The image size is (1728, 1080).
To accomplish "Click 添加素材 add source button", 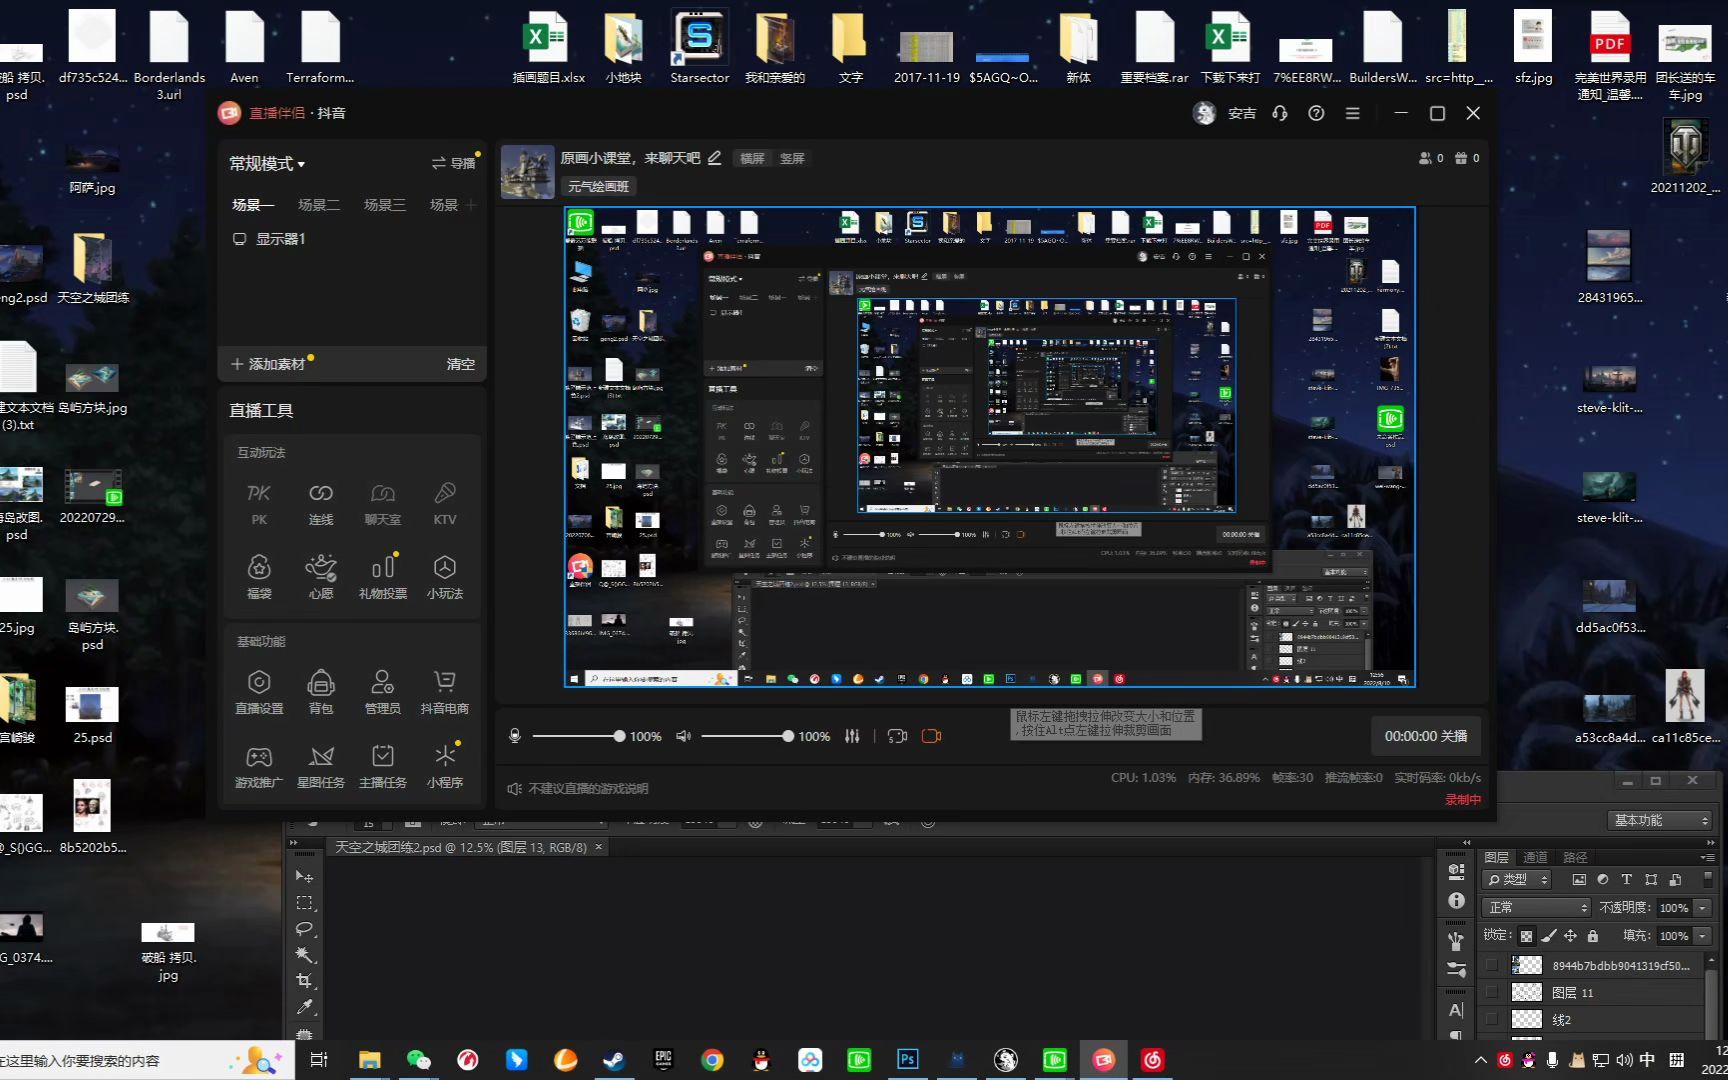I will [x=268, y=364].
